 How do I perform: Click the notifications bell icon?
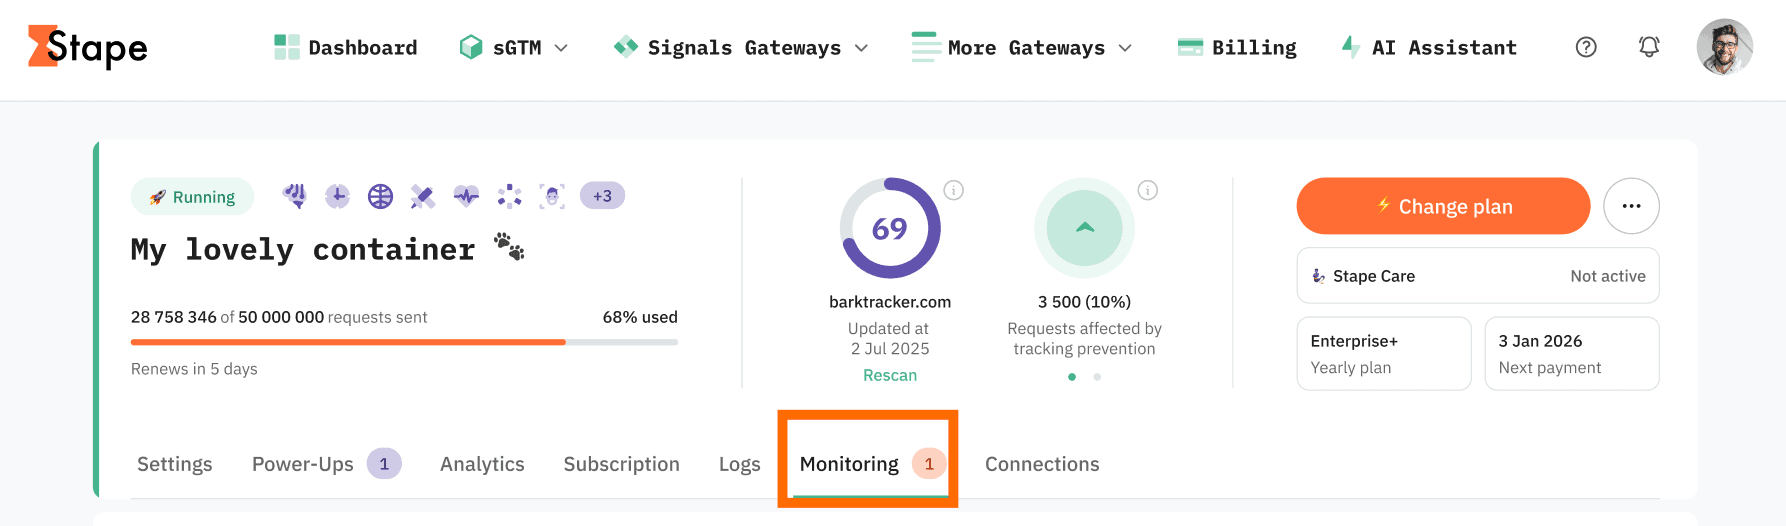pyautogui.click(x=1649, y=47)
